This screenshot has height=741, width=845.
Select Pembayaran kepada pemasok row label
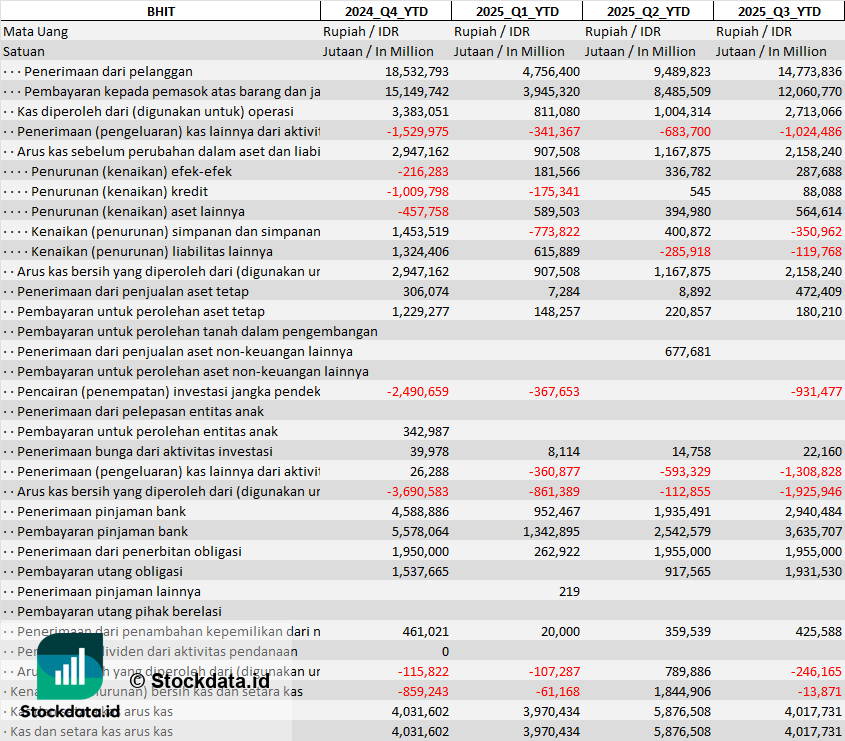pyautogui.click(x=172, y=92)
